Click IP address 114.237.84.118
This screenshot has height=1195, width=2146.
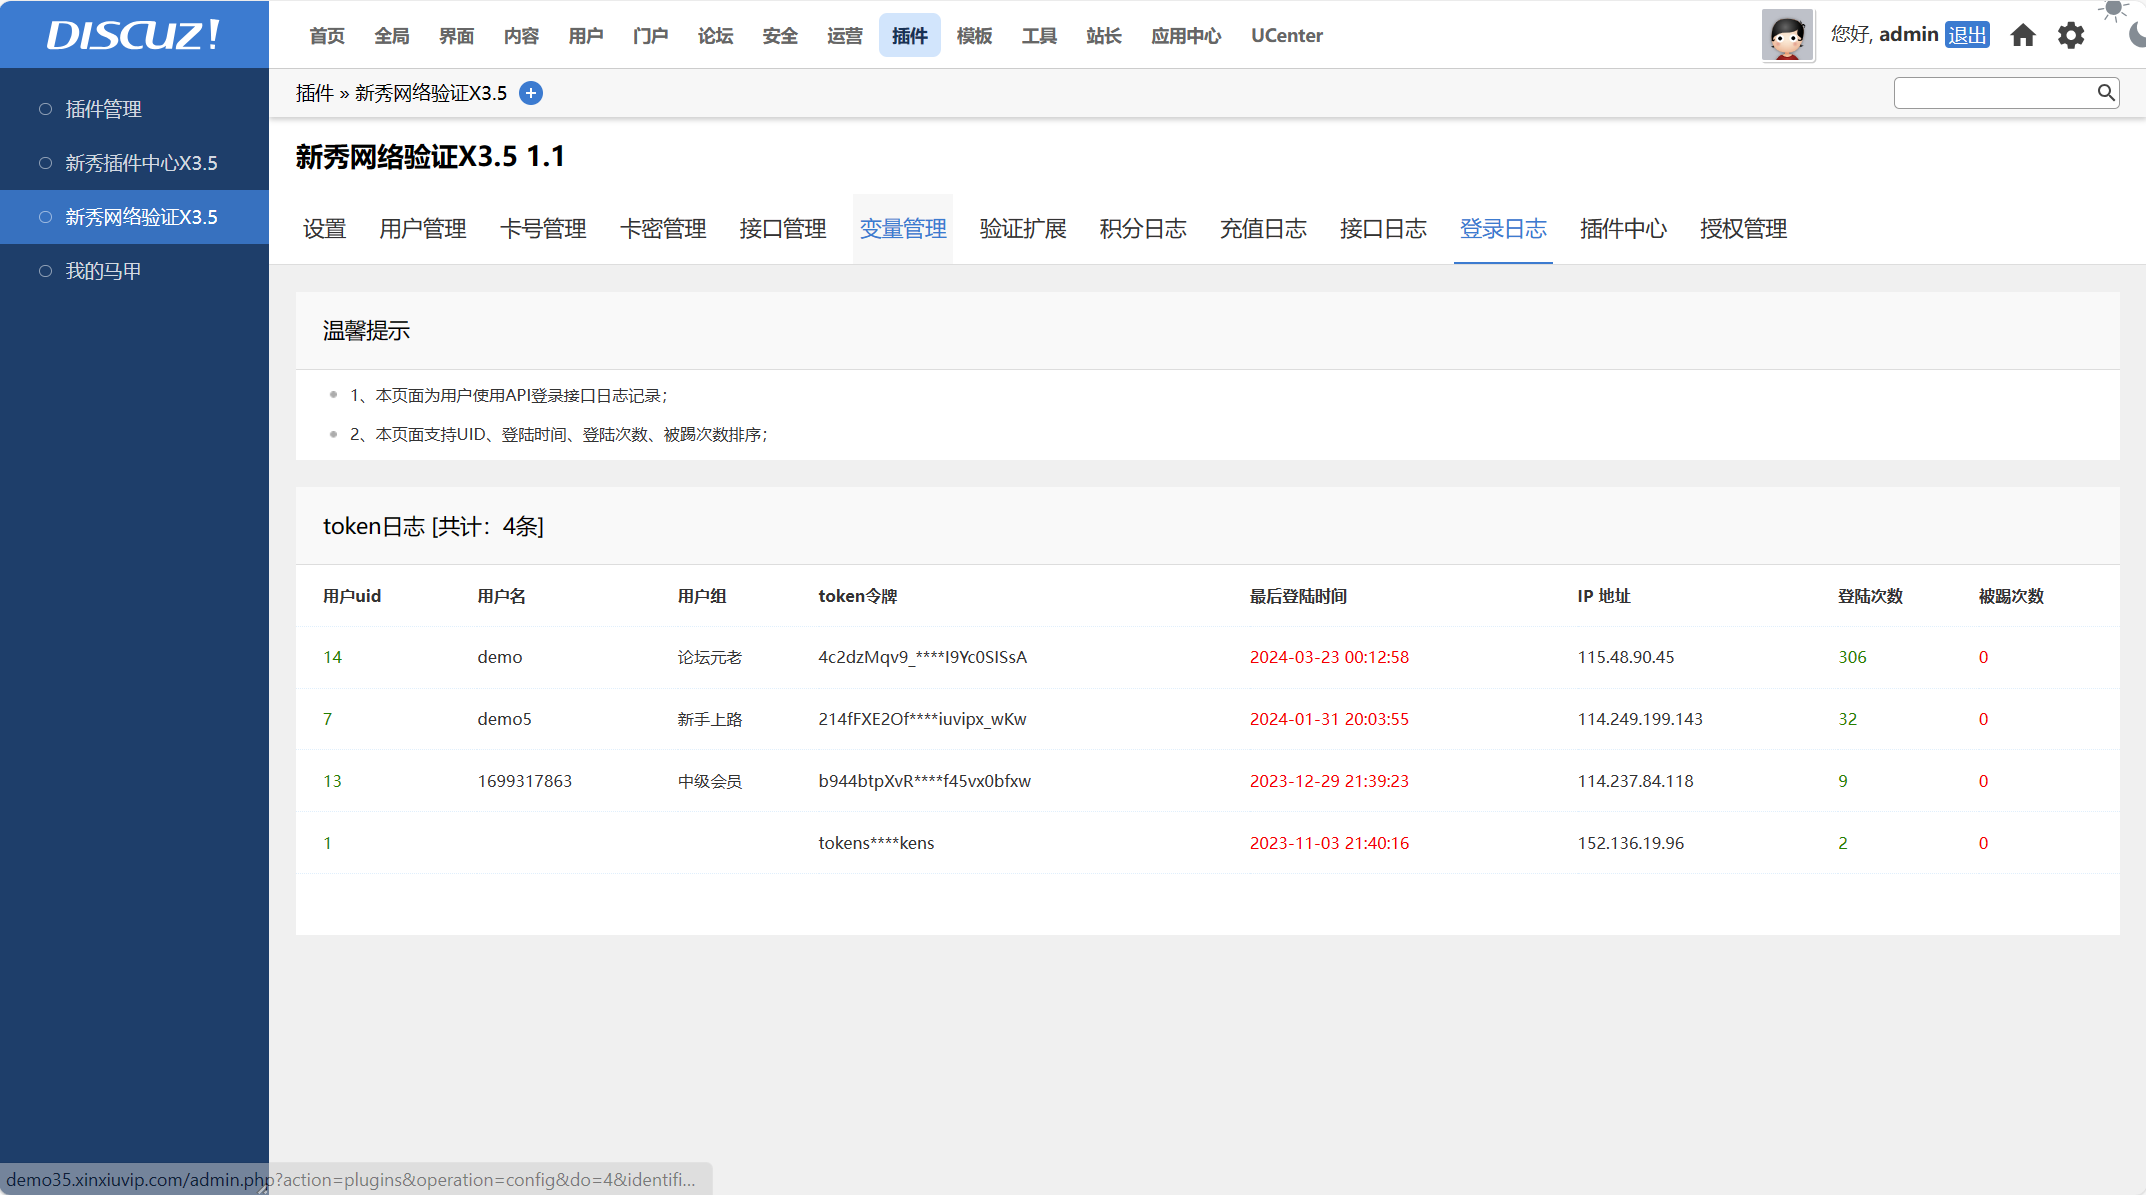(1636, 781)
